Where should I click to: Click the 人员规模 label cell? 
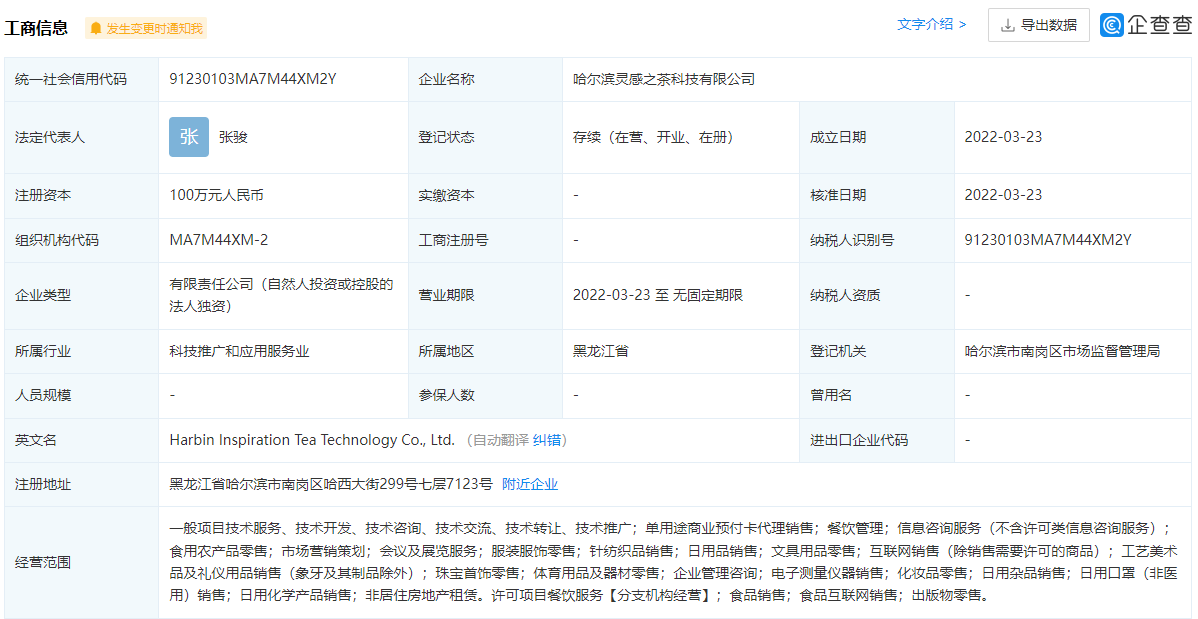82,395
